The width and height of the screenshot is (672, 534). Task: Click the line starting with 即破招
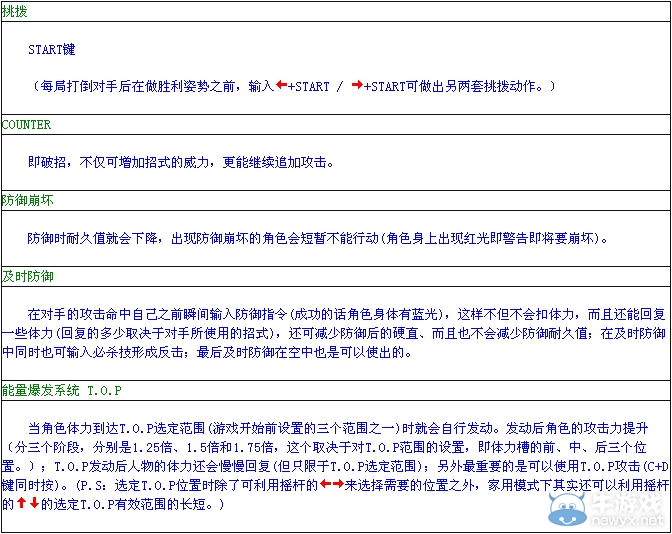(x=181, y=162)
